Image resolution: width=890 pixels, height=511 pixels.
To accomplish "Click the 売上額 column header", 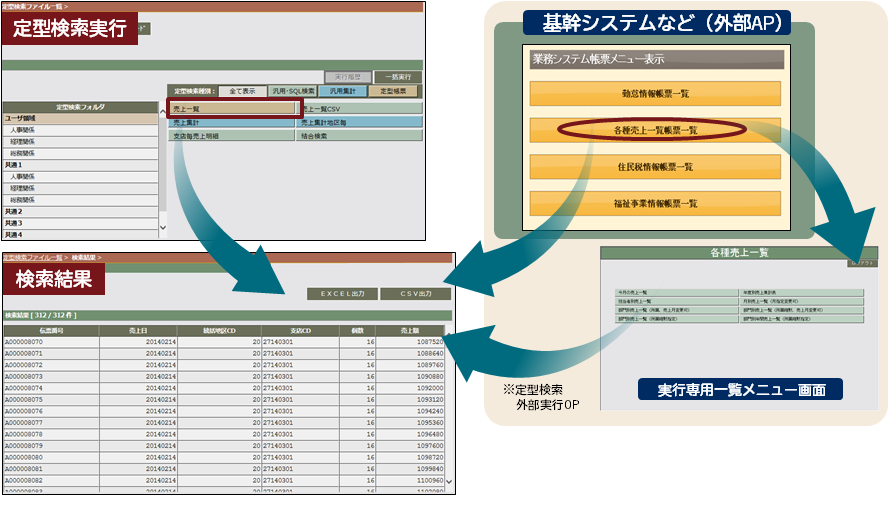I will (x=410, y=330).
